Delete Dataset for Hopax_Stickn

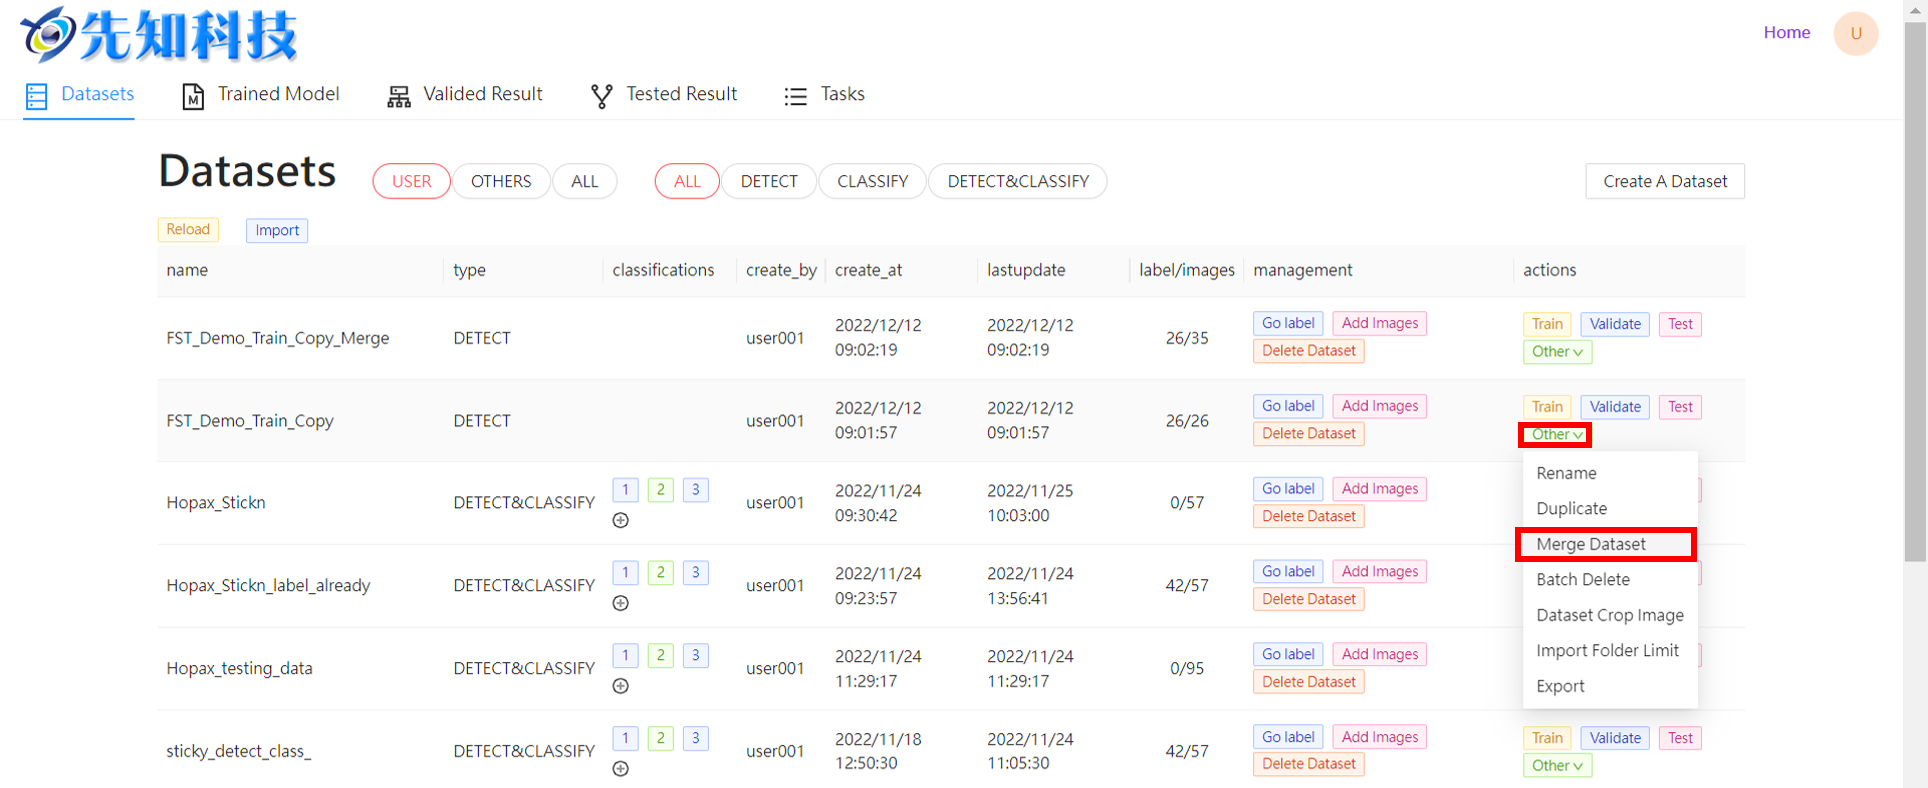pyautogui.click(x=1309, y=516)
